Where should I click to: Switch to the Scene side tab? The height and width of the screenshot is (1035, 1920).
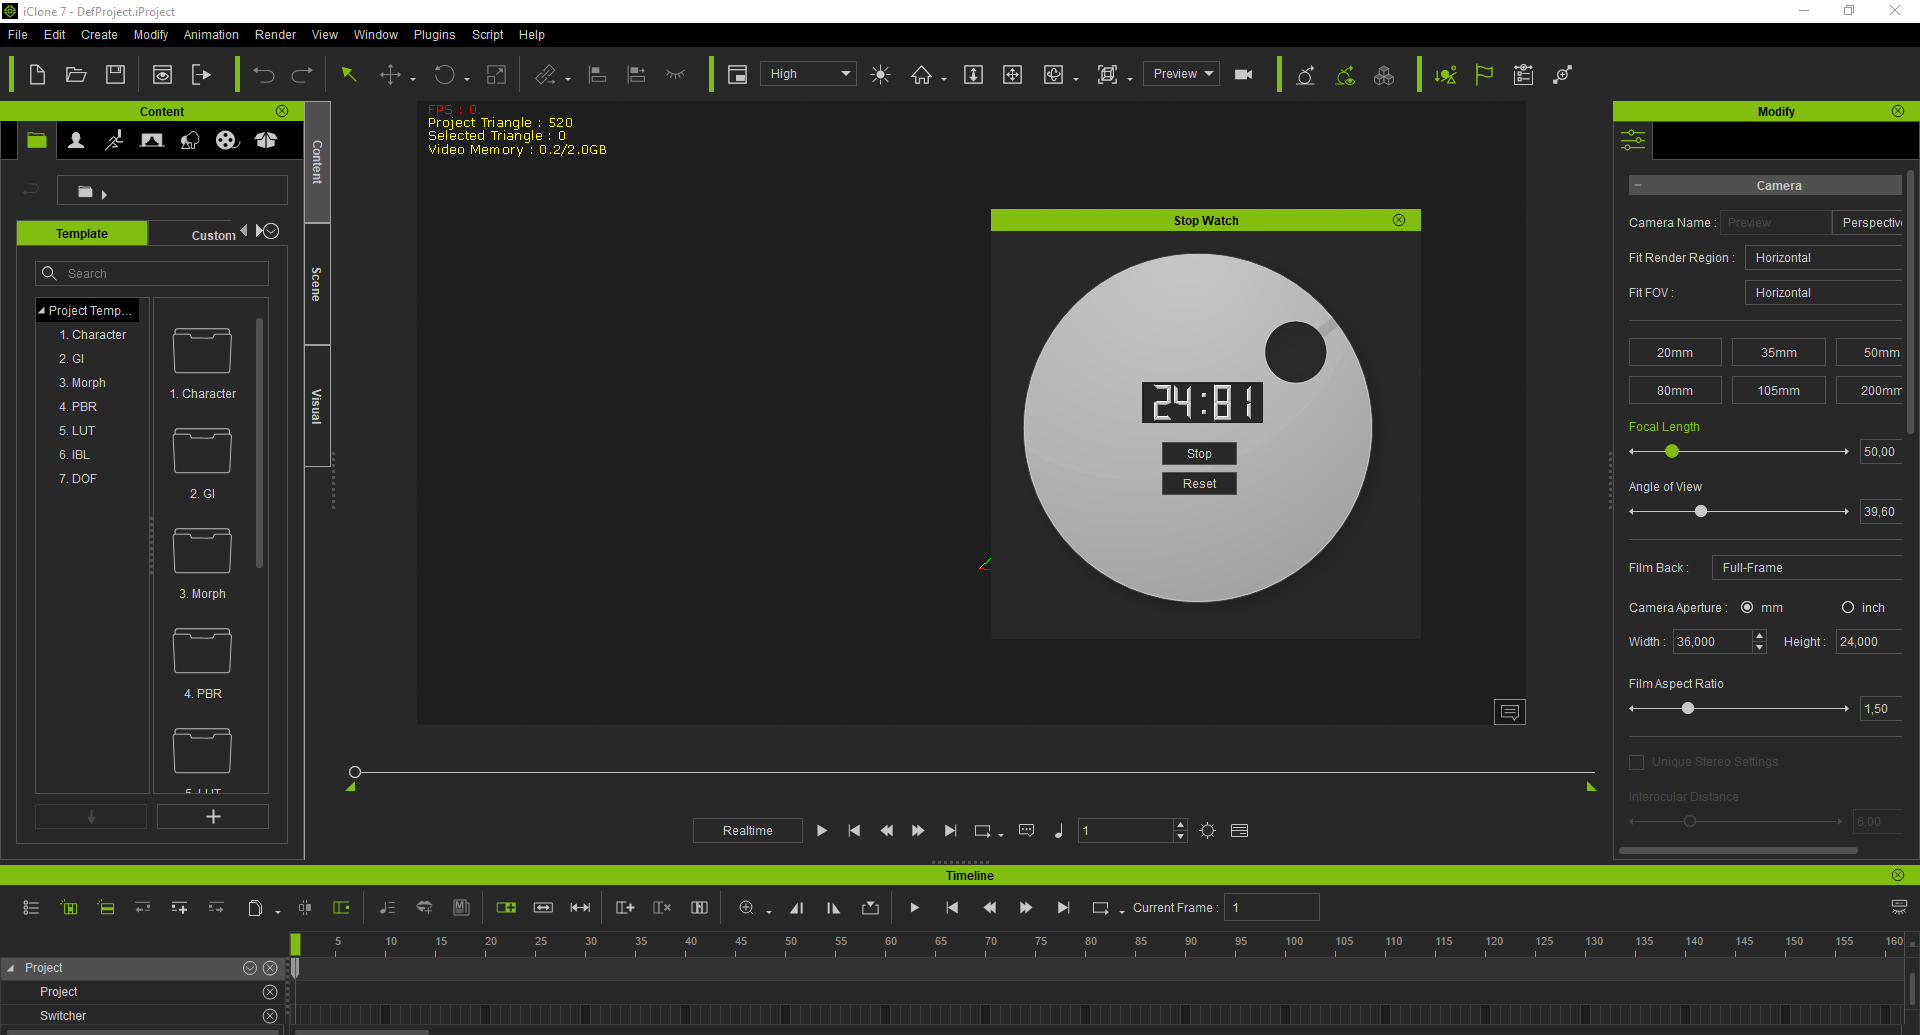tap(317, 284)
